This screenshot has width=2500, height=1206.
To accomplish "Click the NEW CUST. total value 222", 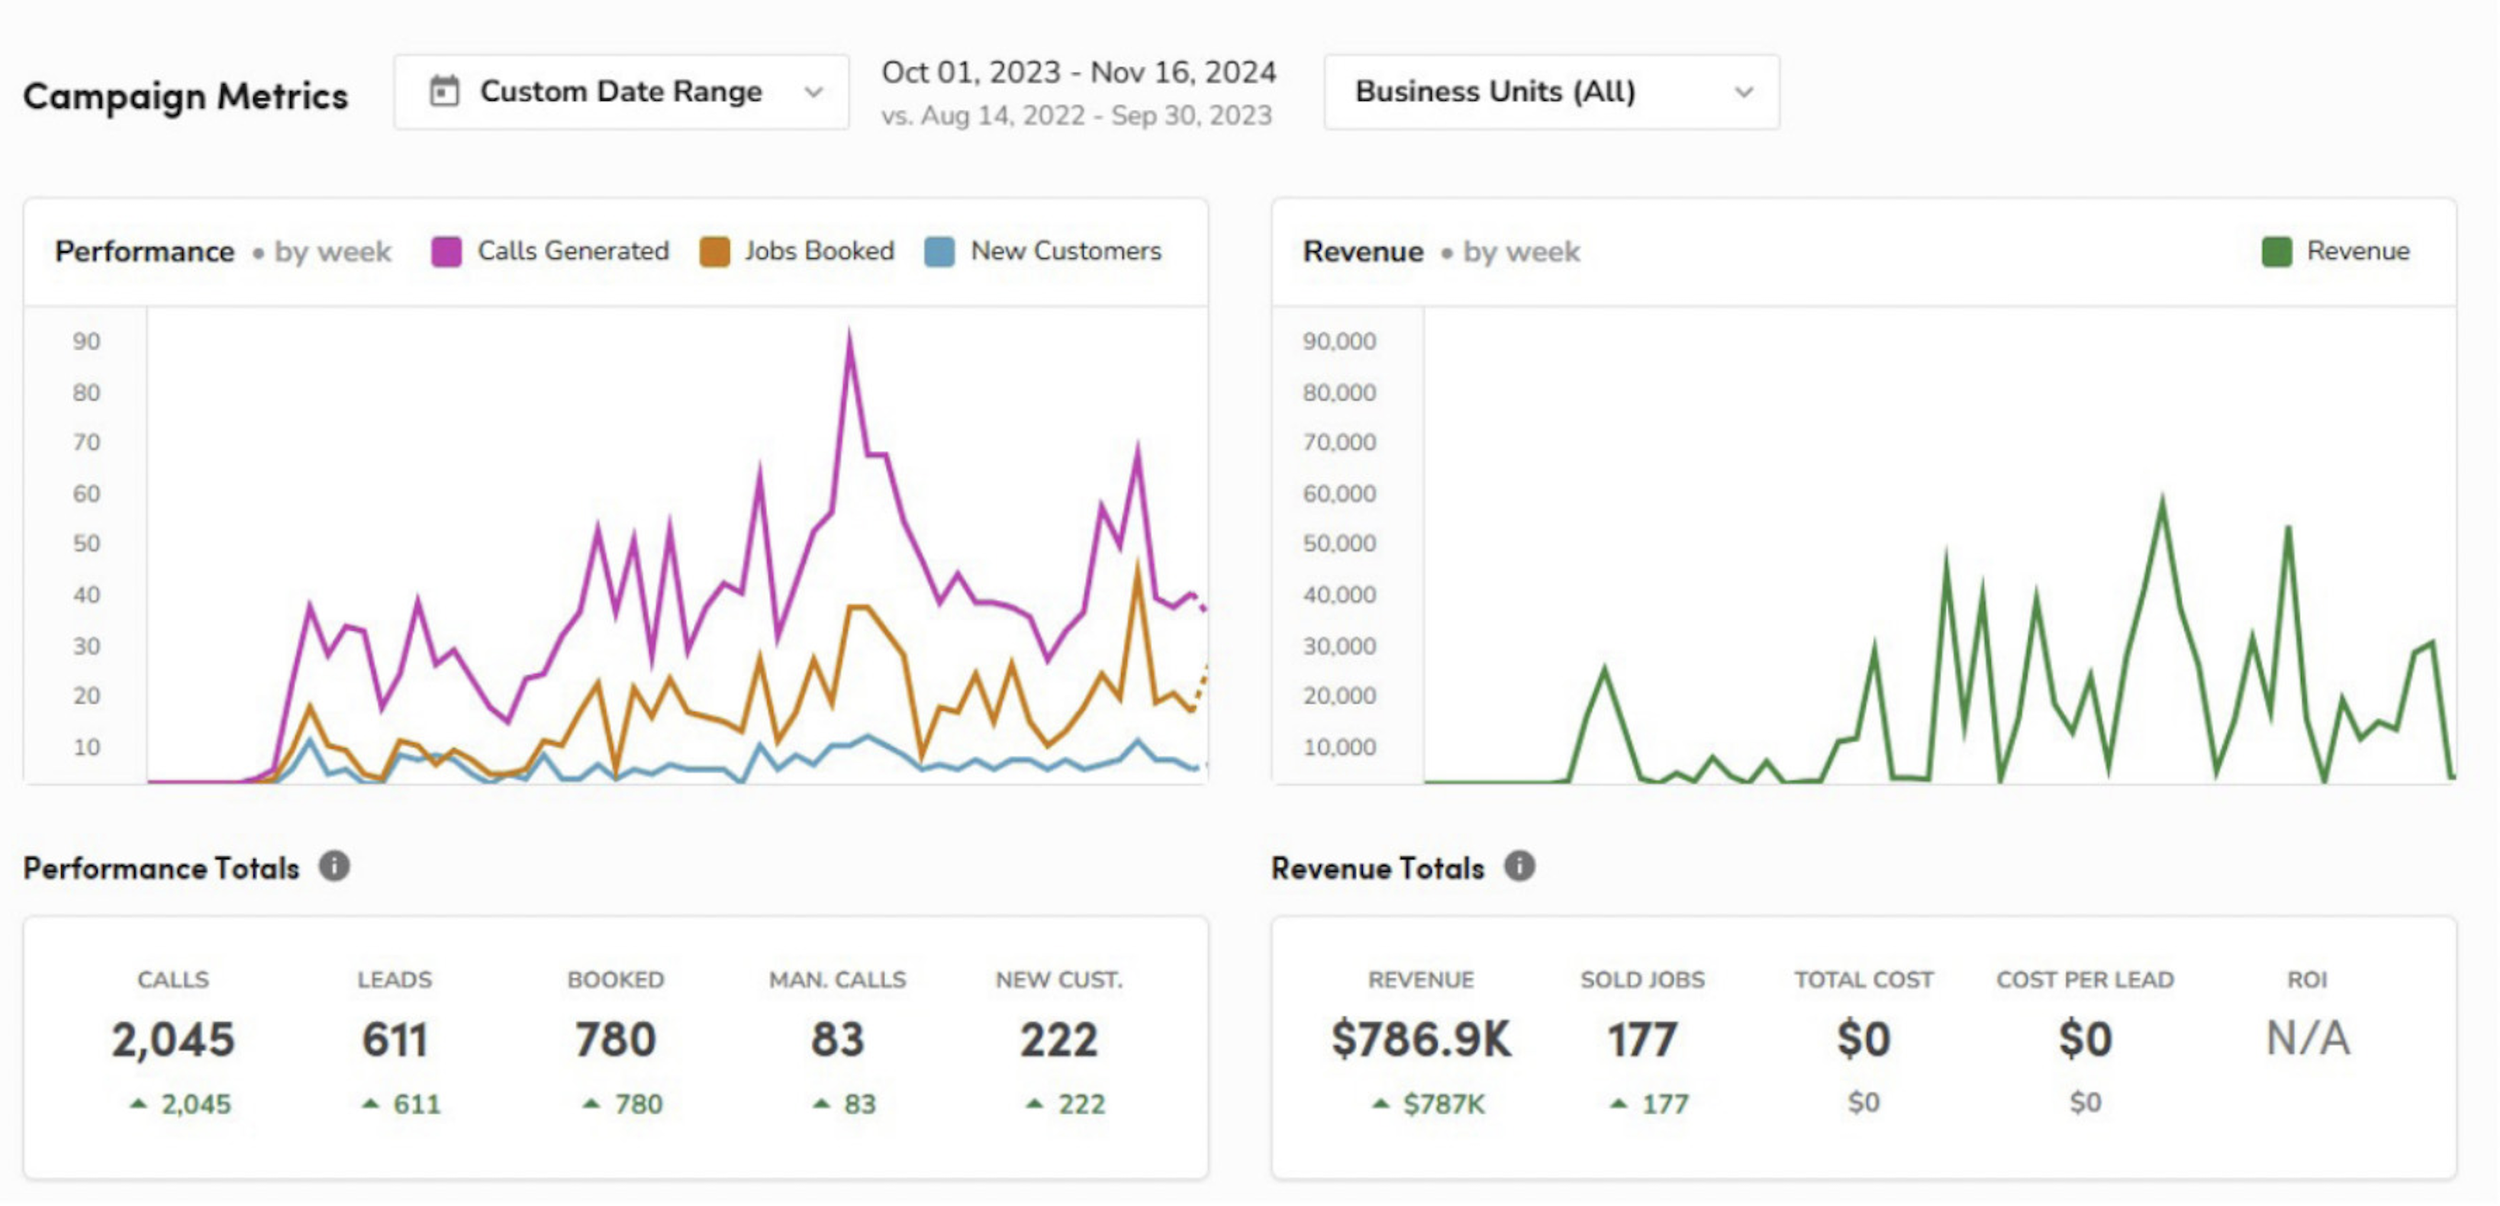I will pyautogui.click(x=1059, y=1039).
